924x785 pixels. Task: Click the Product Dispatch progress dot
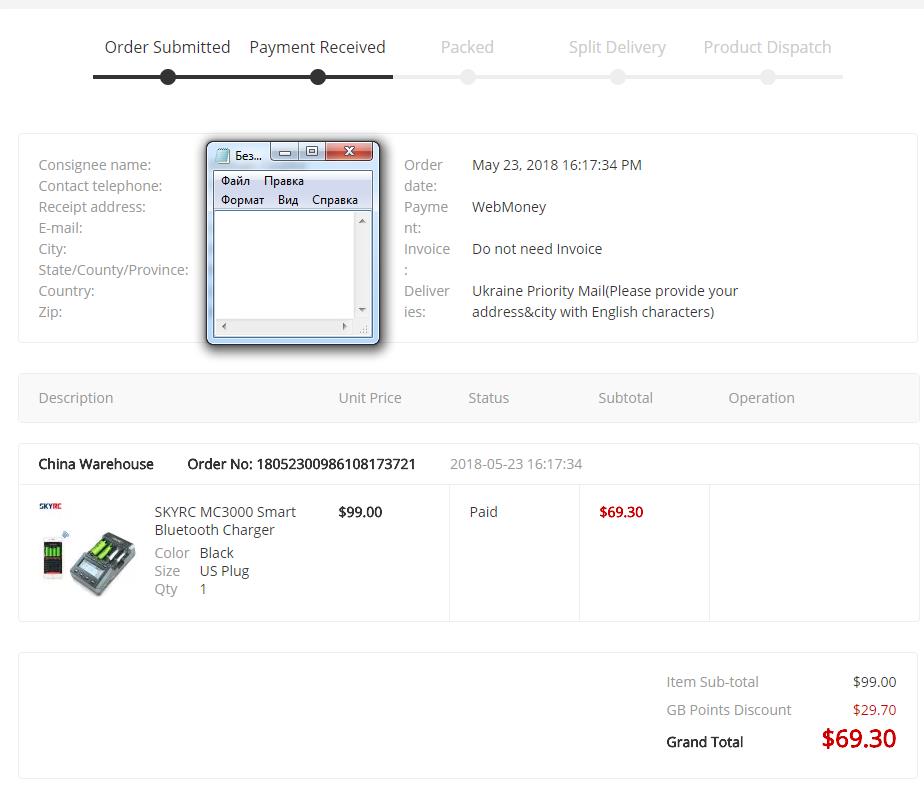[768, 77]
